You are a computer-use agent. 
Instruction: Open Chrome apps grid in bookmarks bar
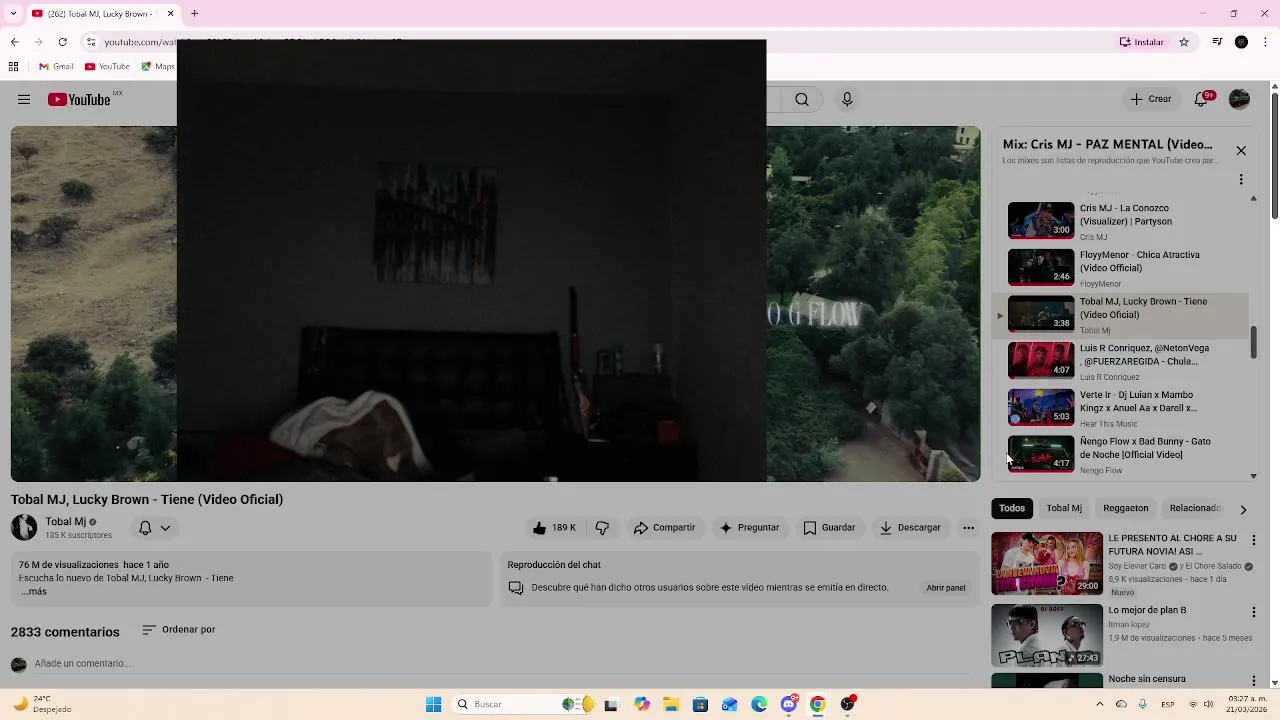(x=13, y=67)
